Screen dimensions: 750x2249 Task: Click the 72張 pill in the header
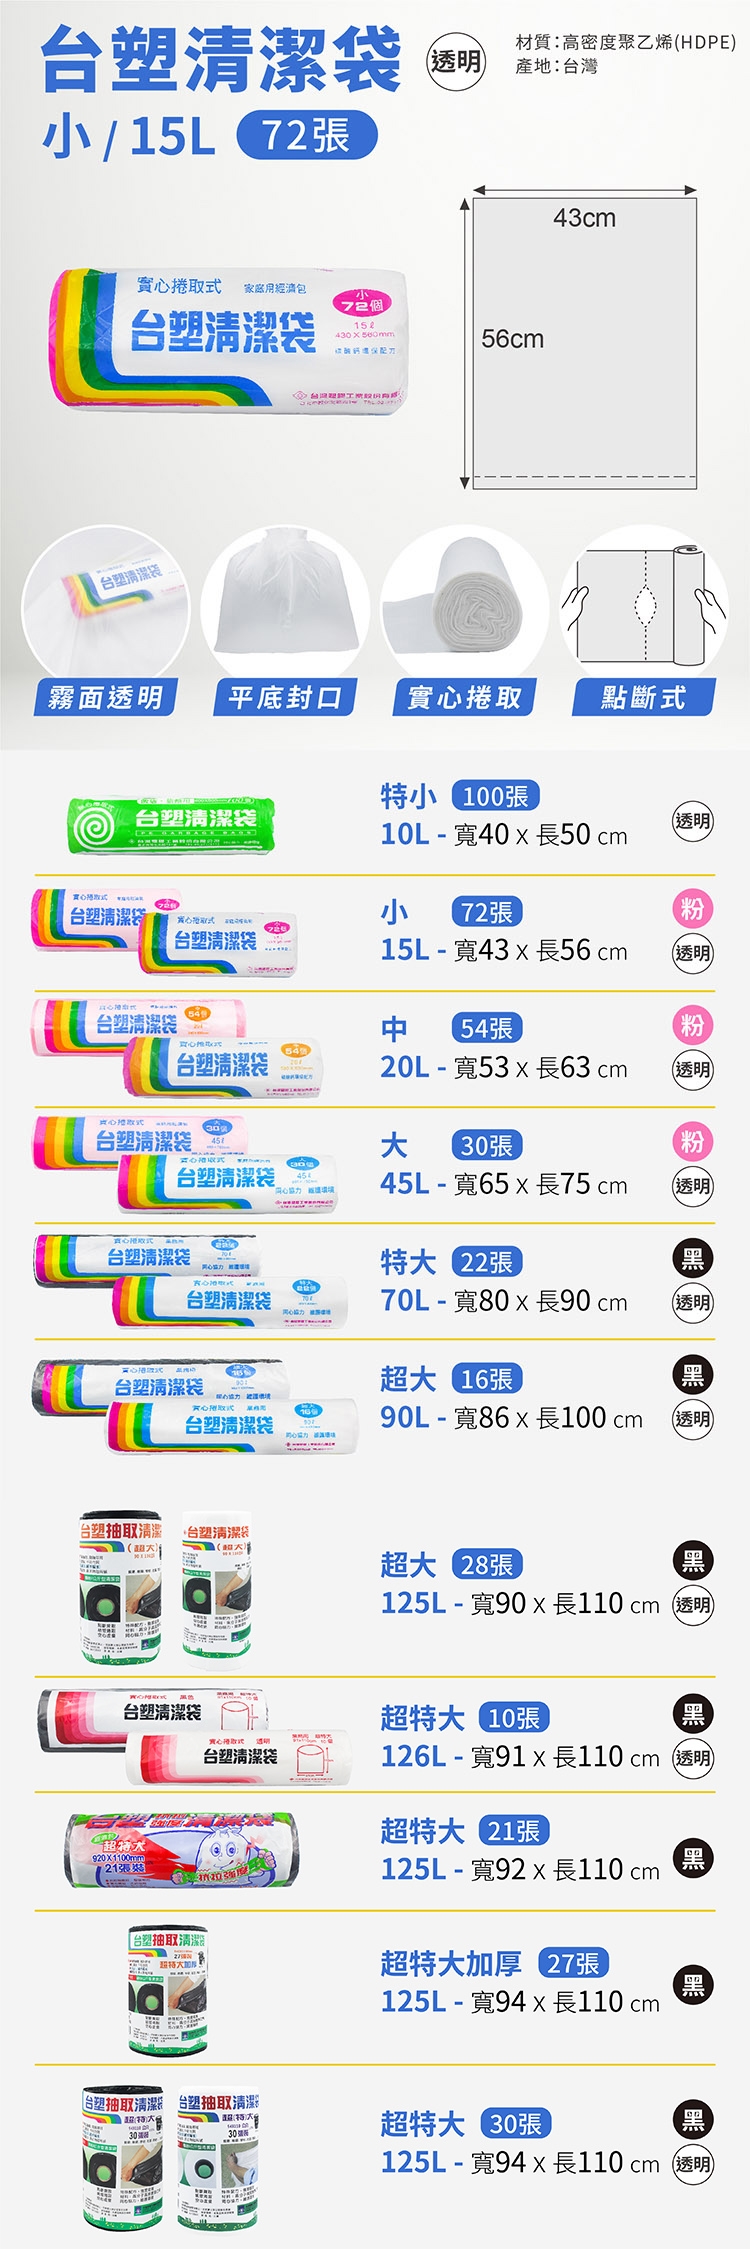[307, 135]
